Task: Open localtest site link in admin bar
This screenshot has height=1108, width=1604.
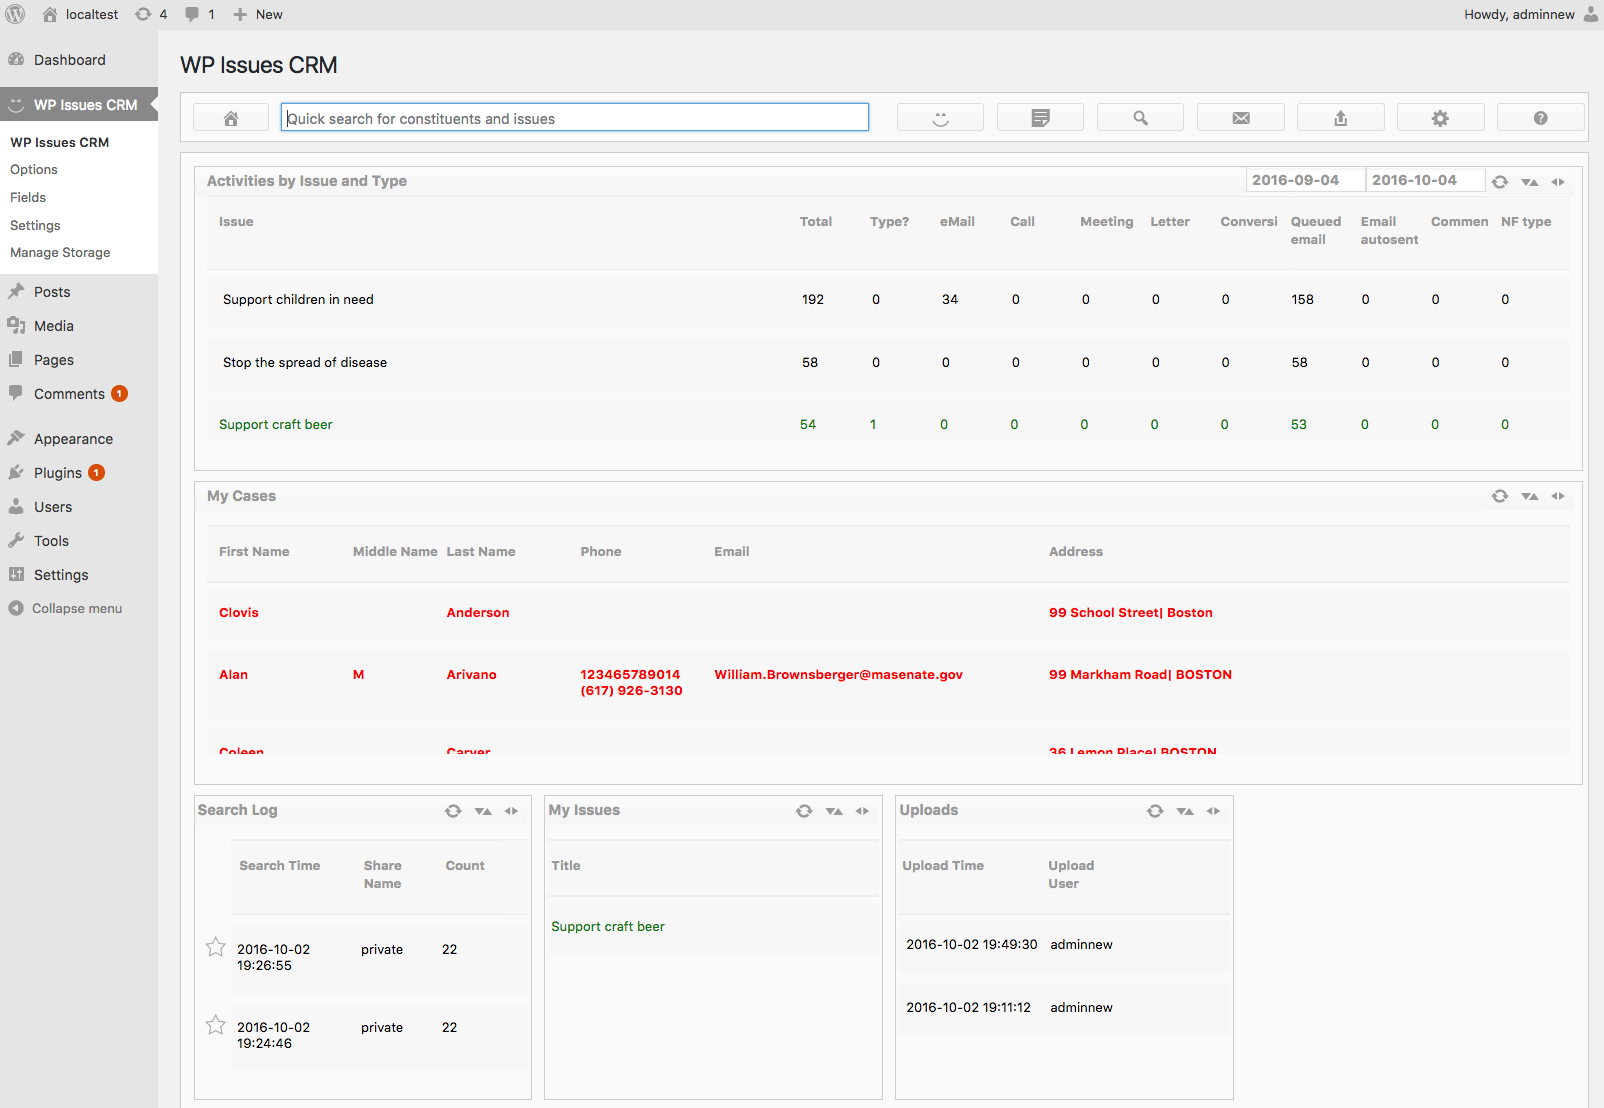Action: (81, 14)
